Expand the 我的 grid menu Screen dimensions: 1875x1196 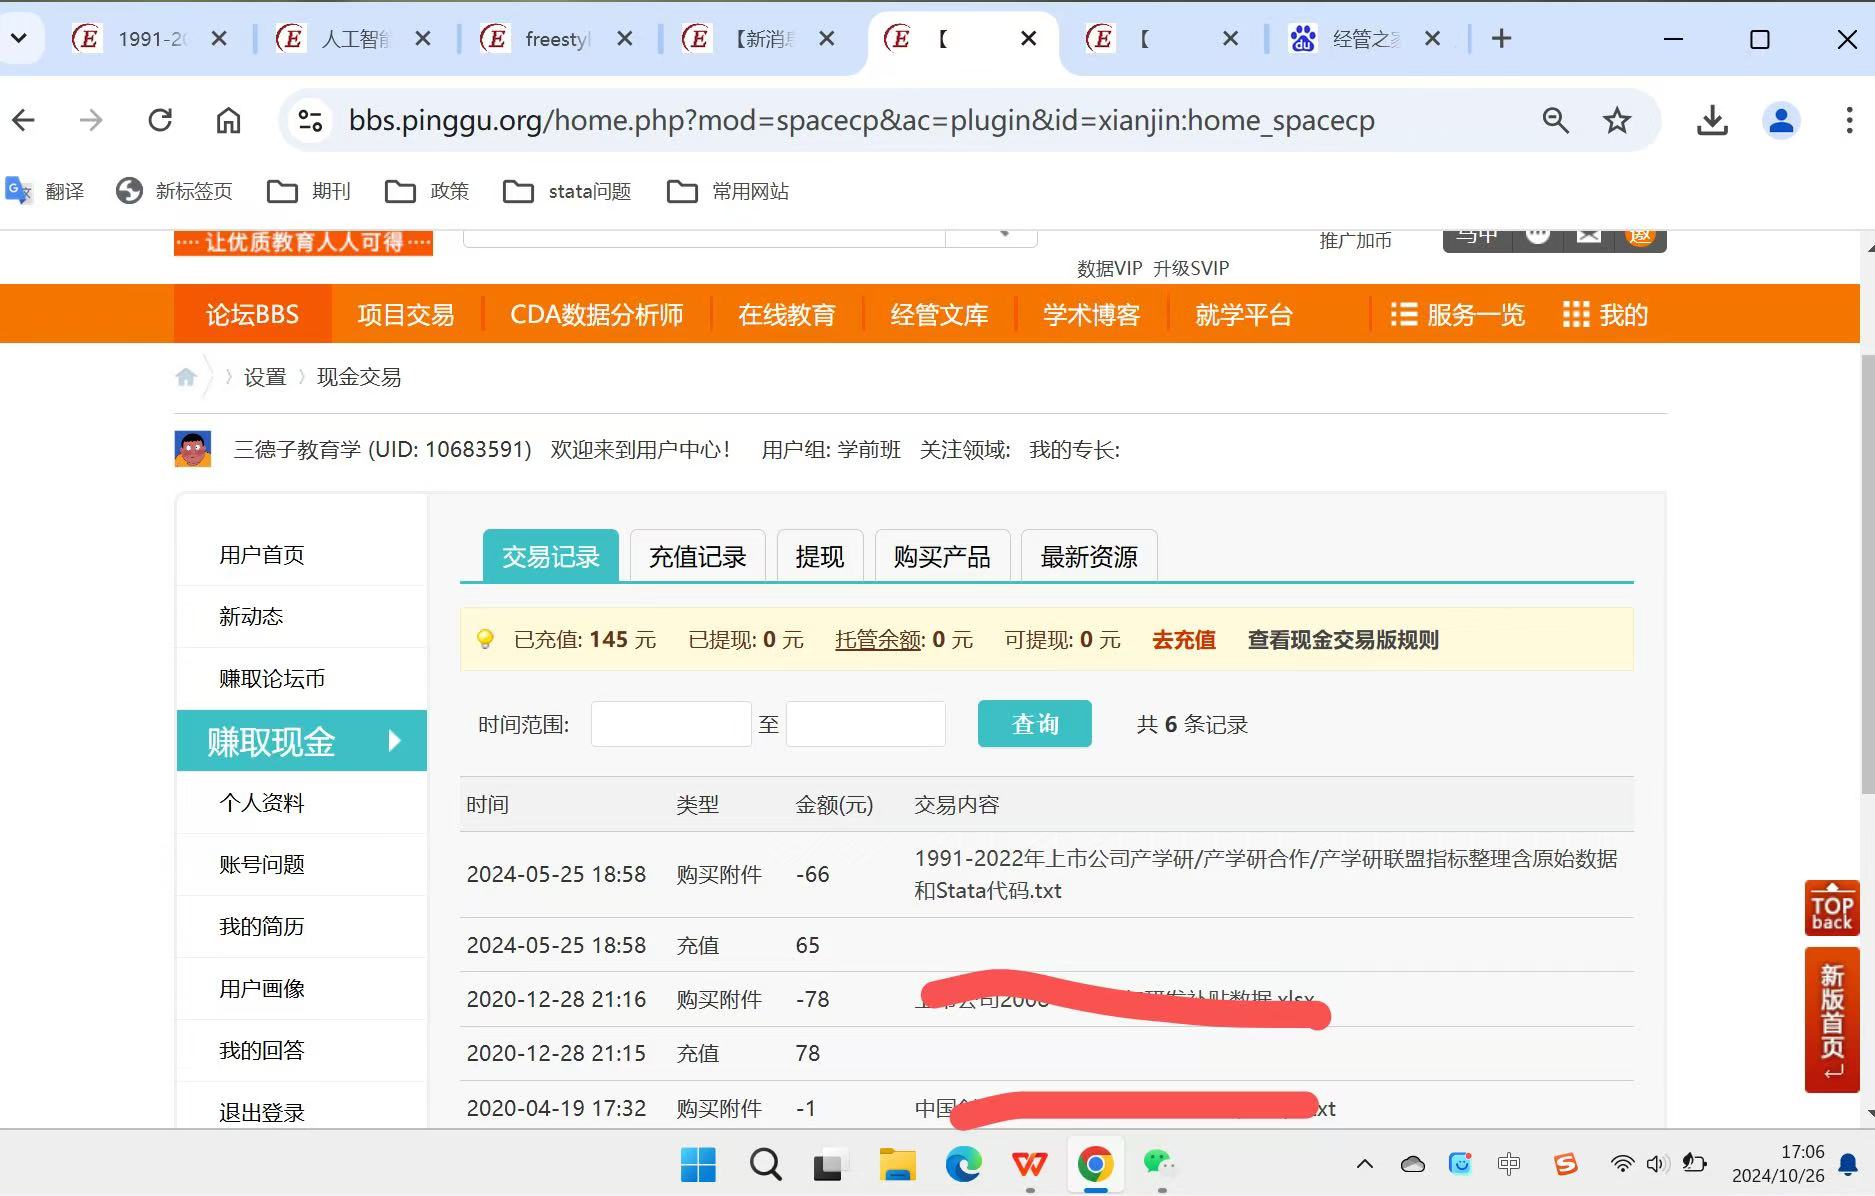point(1605,315)
